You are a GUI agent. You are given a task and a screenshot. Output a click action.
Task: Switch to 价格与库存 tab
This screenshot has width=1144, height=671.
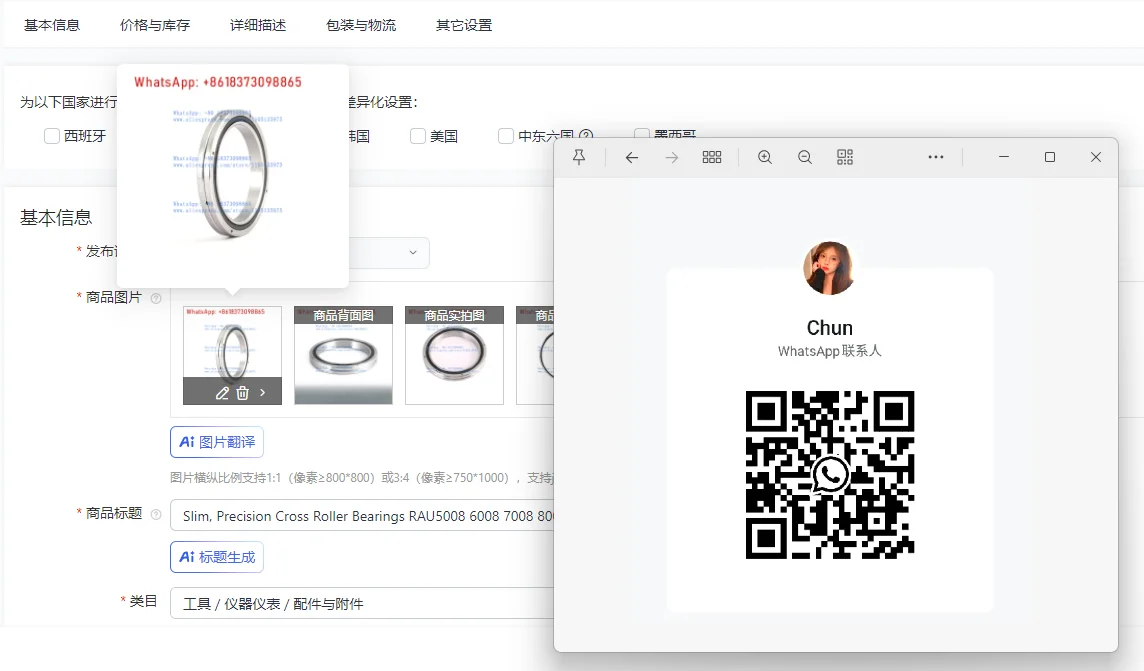tap(155, 25)
